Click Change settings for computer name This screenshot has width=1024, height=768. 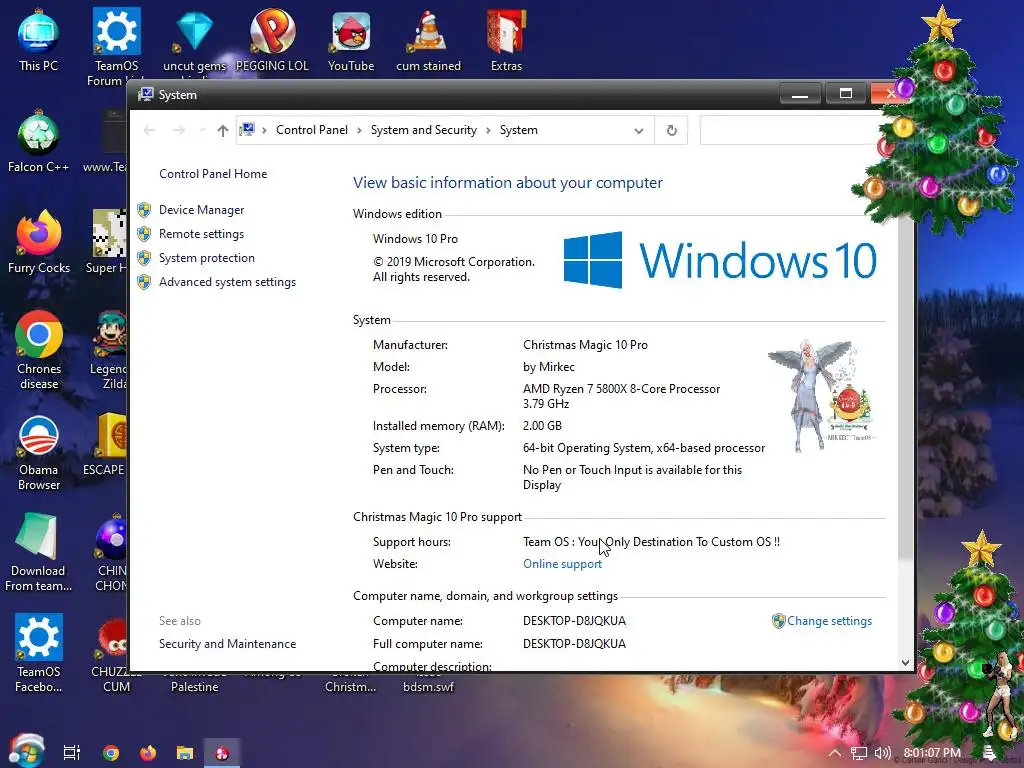(829, 621)
